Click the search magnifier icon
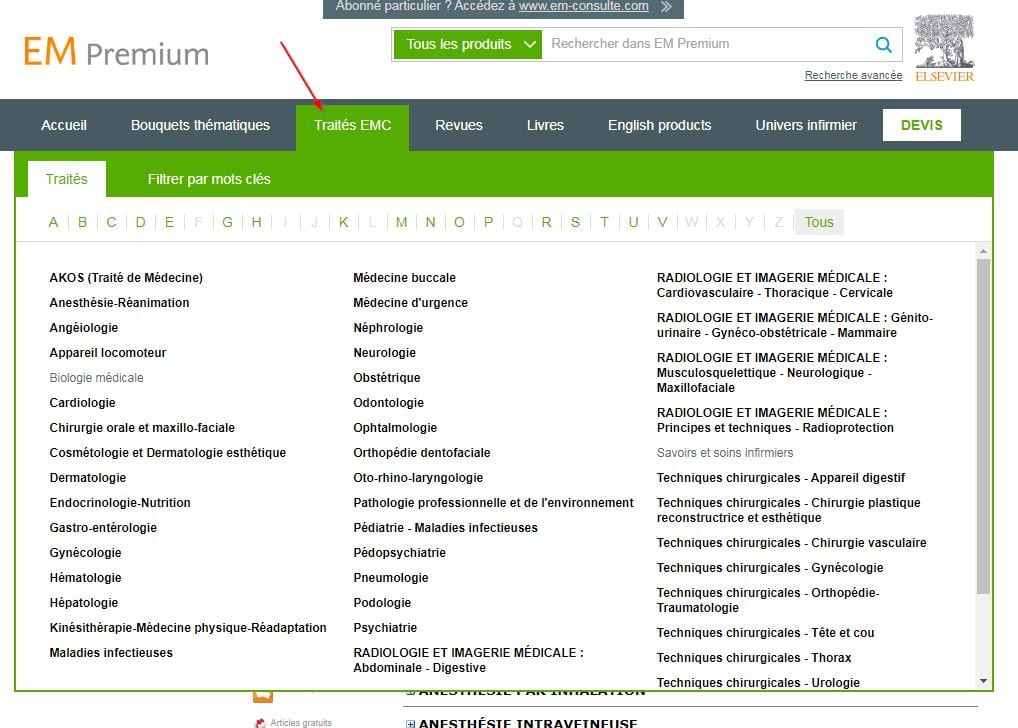The height and width of the screenshot is (728, 1018). click(x=884, y=44)
